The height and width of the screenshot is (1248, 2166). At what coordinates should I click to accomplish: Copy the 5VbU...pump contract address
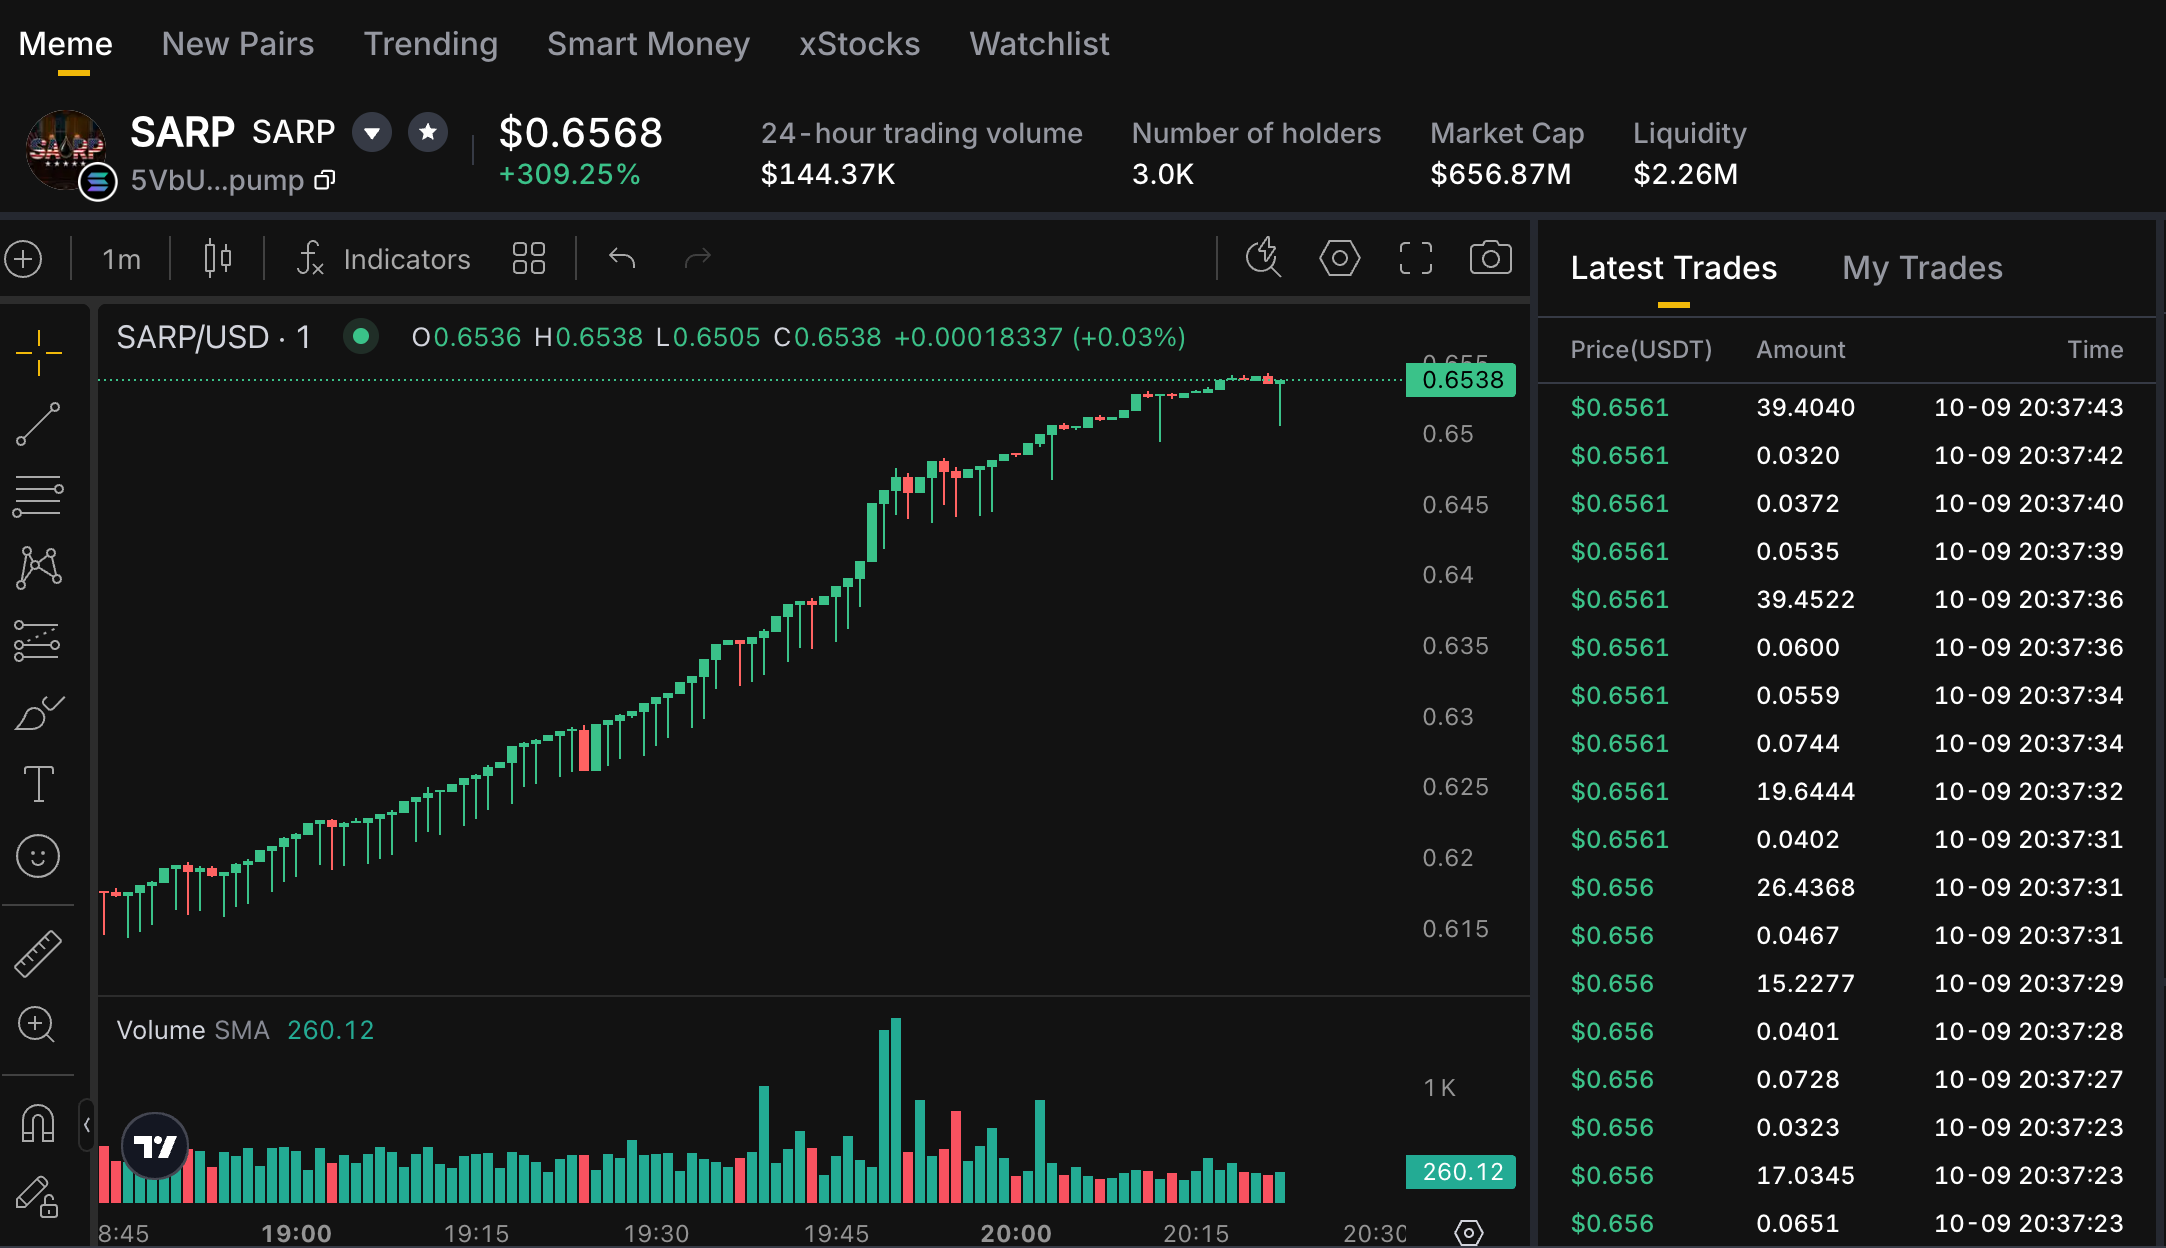(x=324, y=180)
